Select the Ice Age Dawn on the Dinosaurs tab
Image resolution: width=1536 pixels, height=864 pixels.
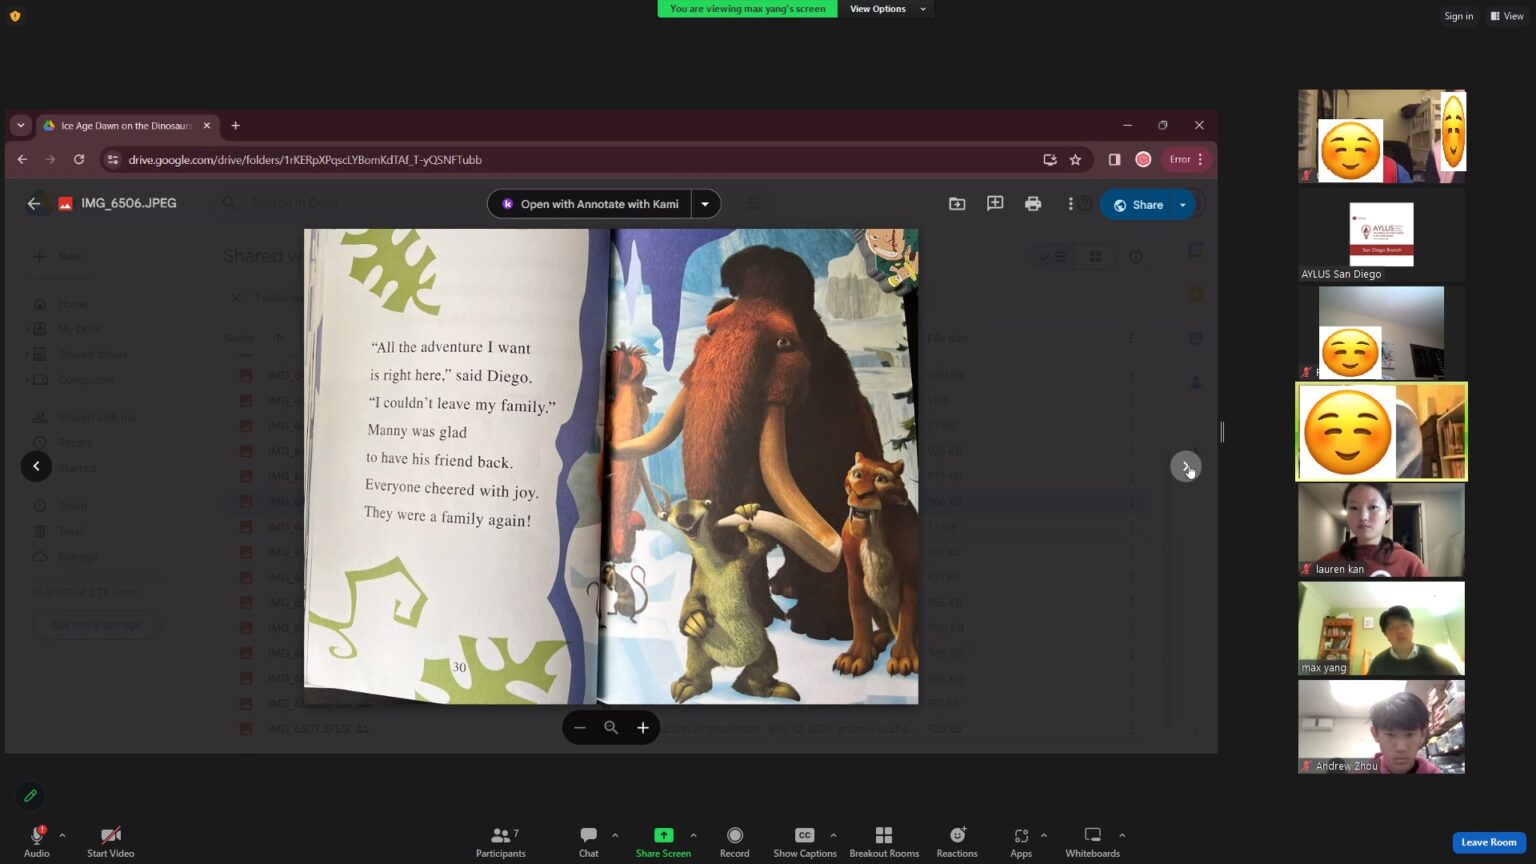[126, 126]
